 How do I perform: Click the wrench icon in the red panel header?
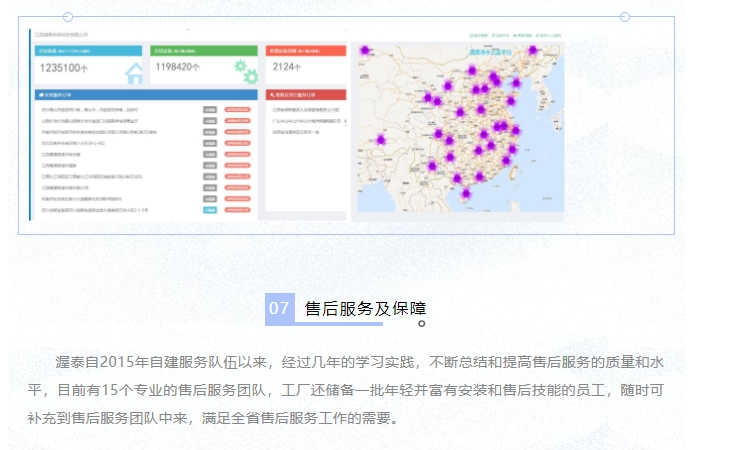271,95
